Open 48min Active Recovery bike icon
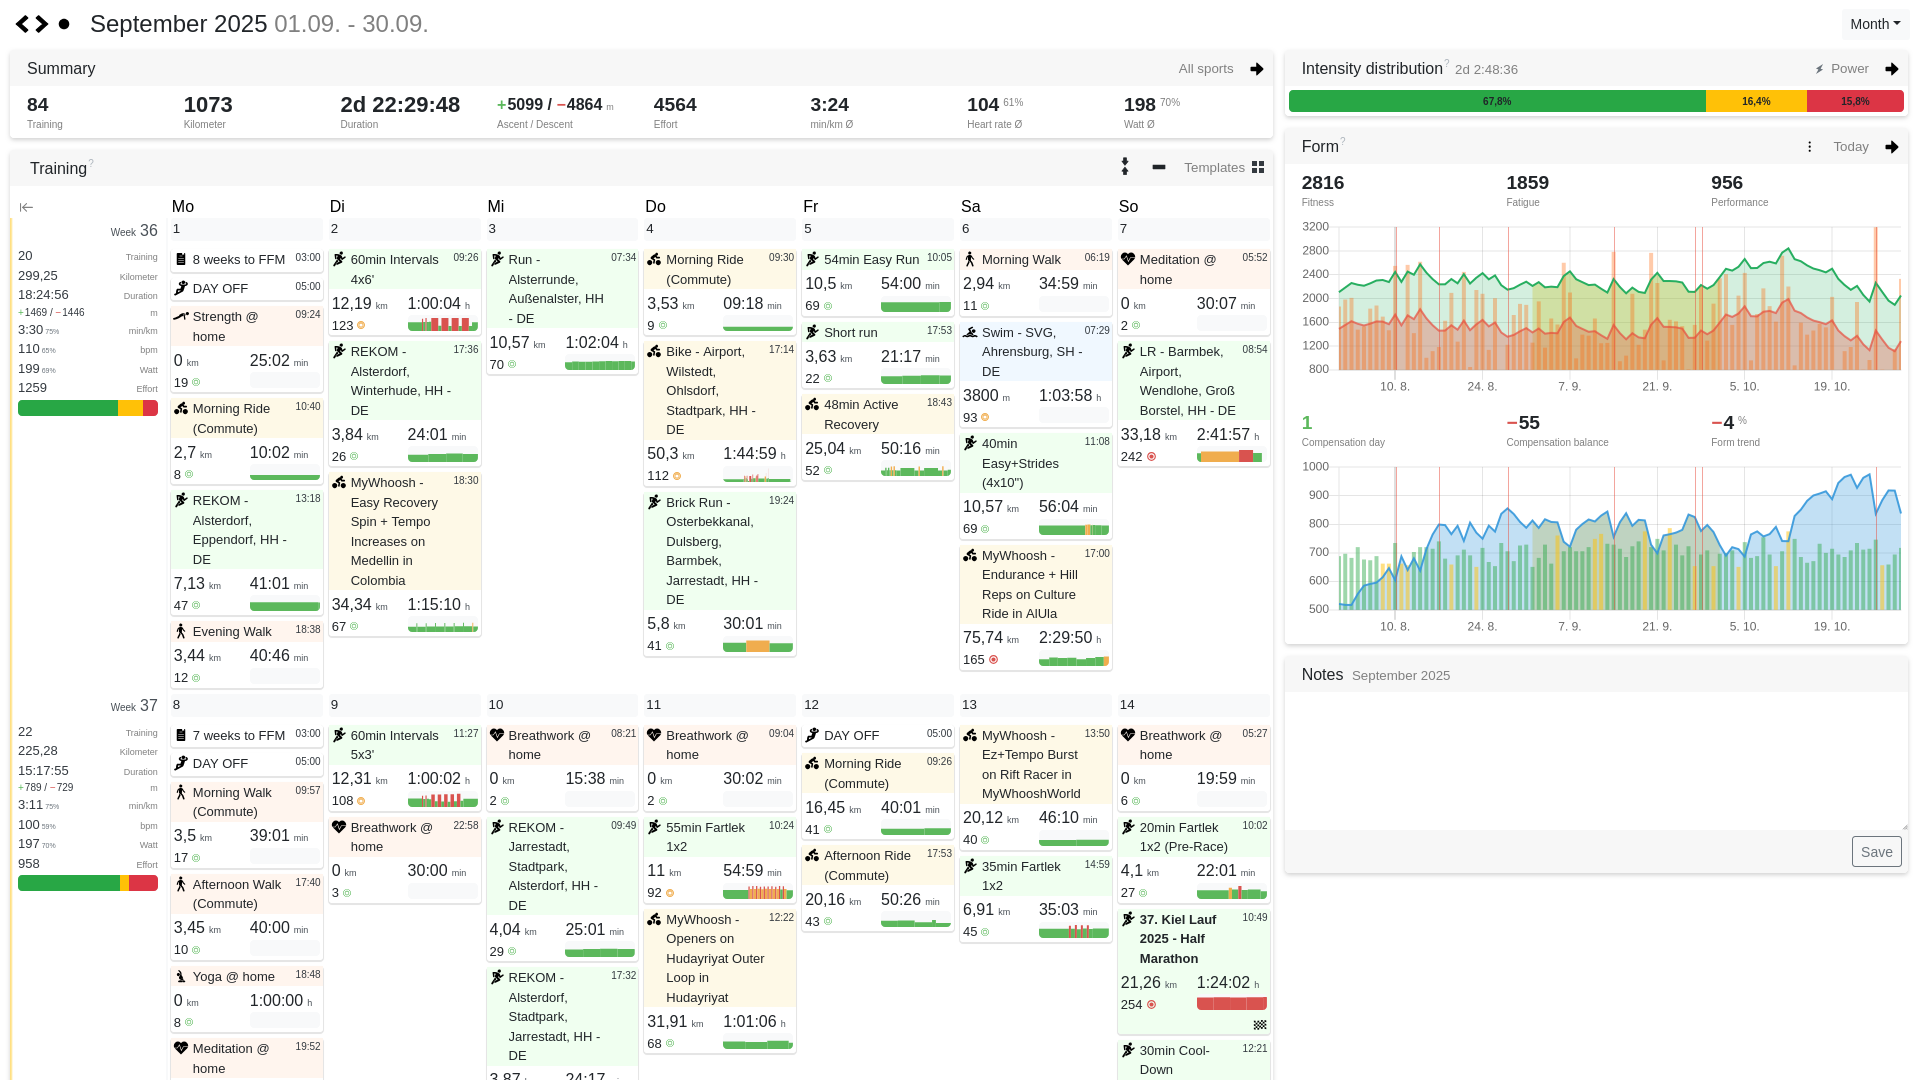This screenshot has height=1080, width=1920. 812,405
